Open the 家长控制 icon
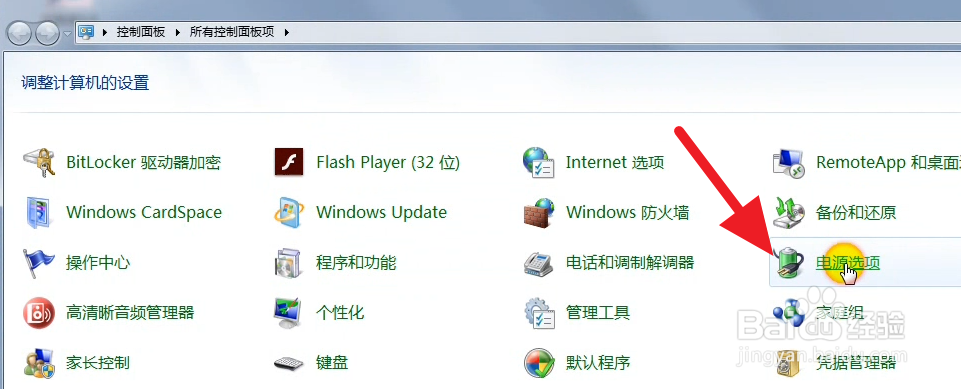This screenshot has width=961, height=389. click(38, 363)
